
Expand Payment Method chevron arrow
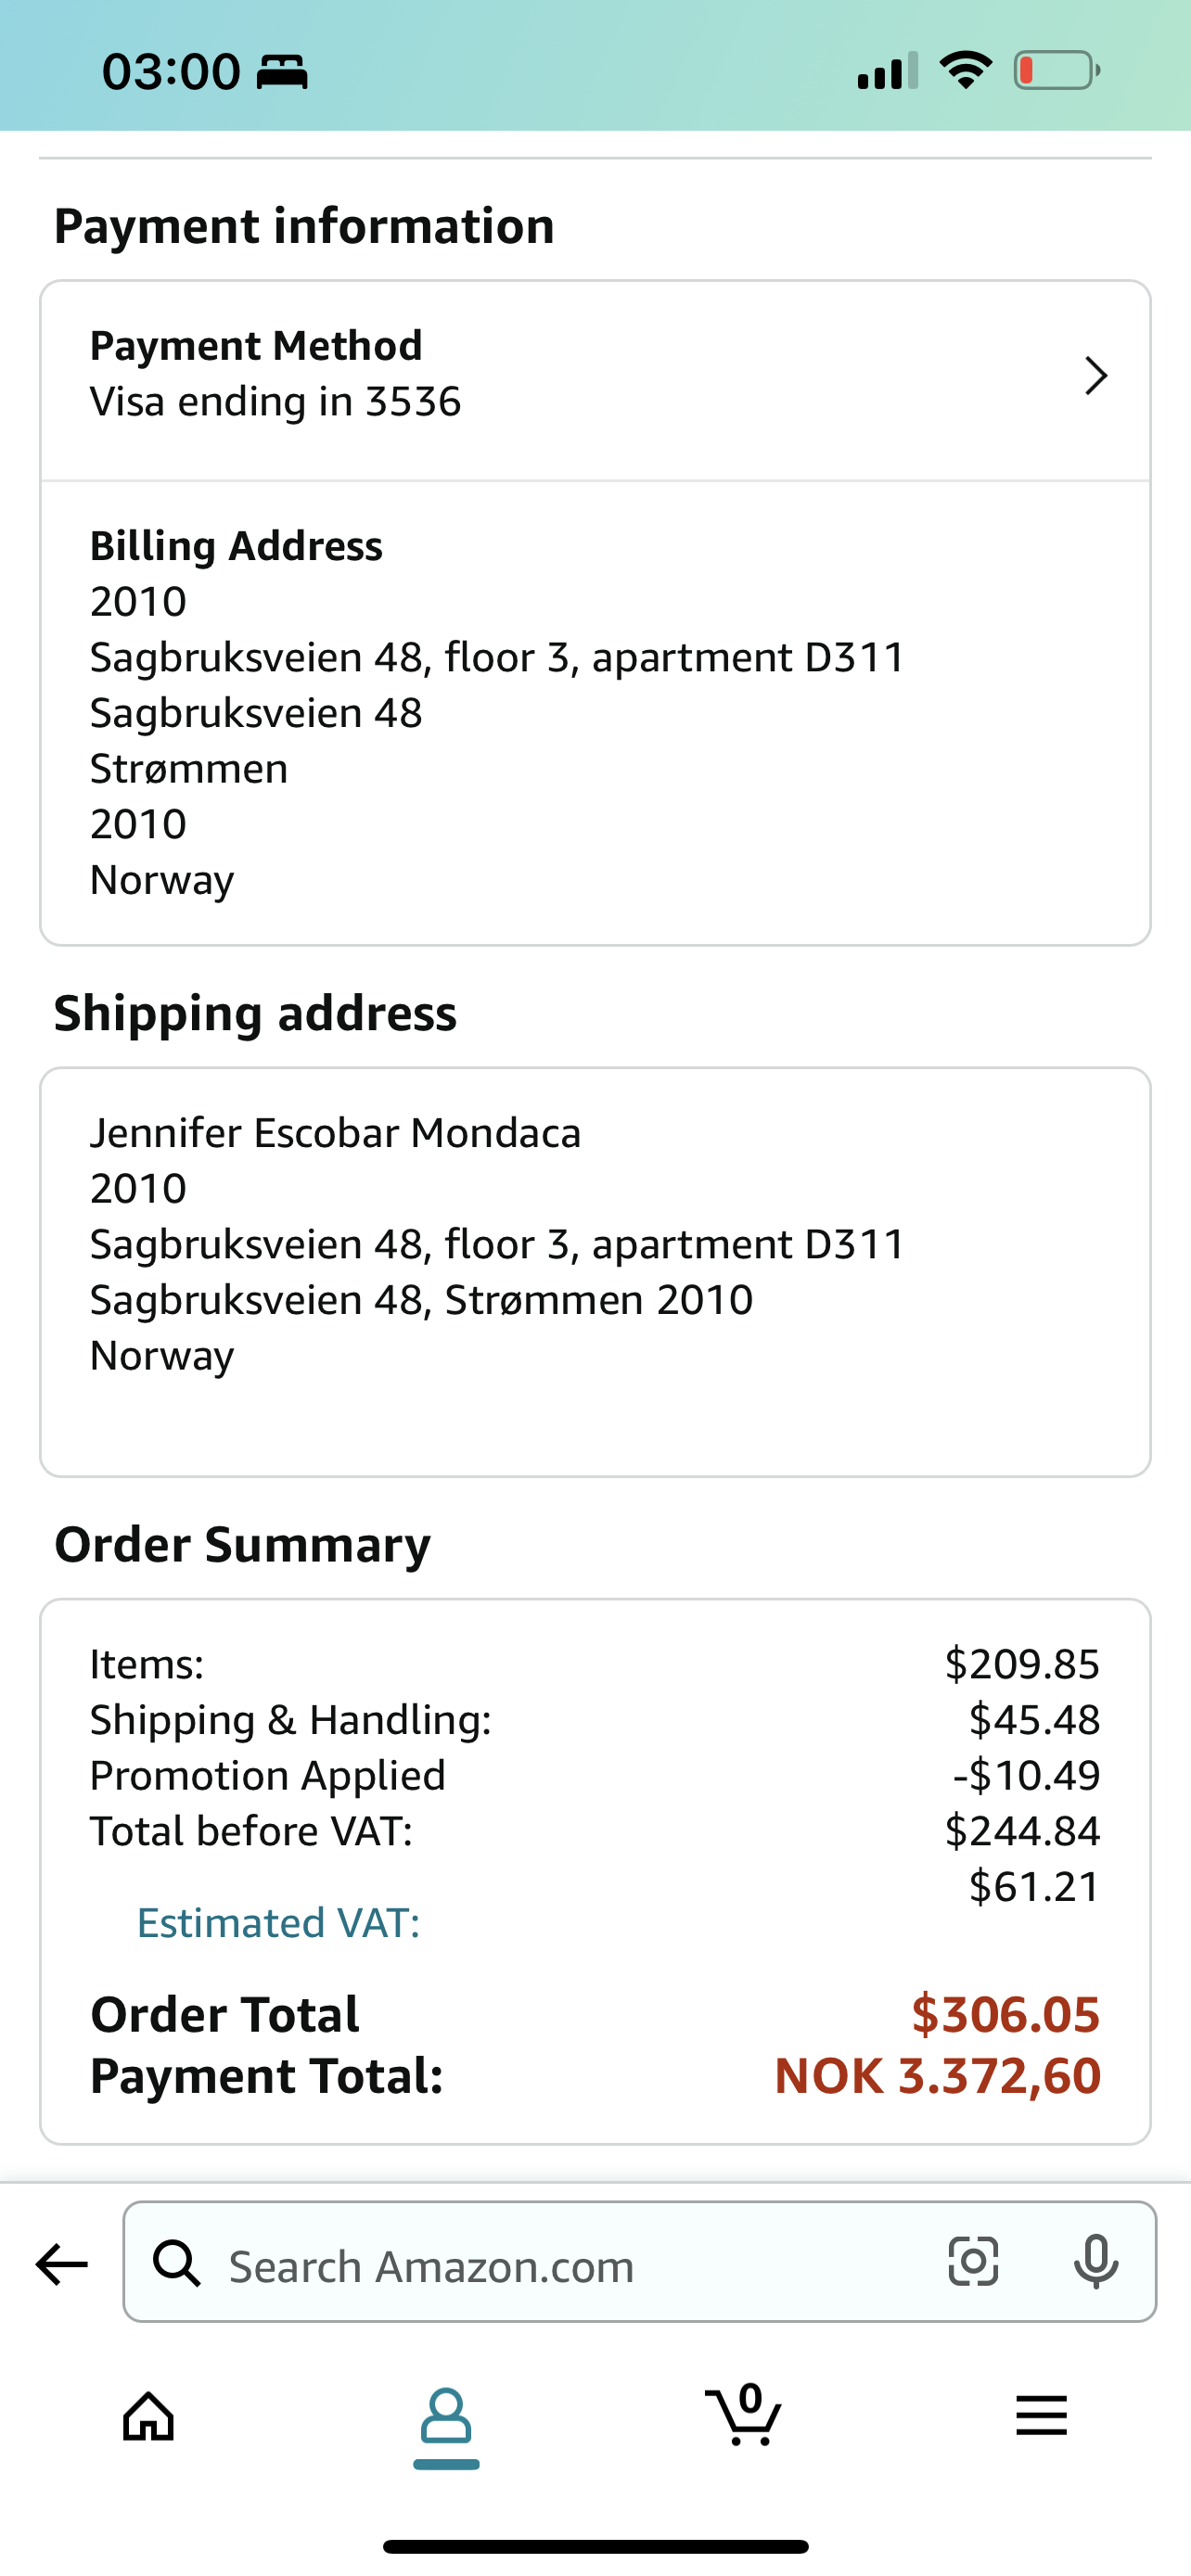pyautogui.click(x=1096, y=376)
